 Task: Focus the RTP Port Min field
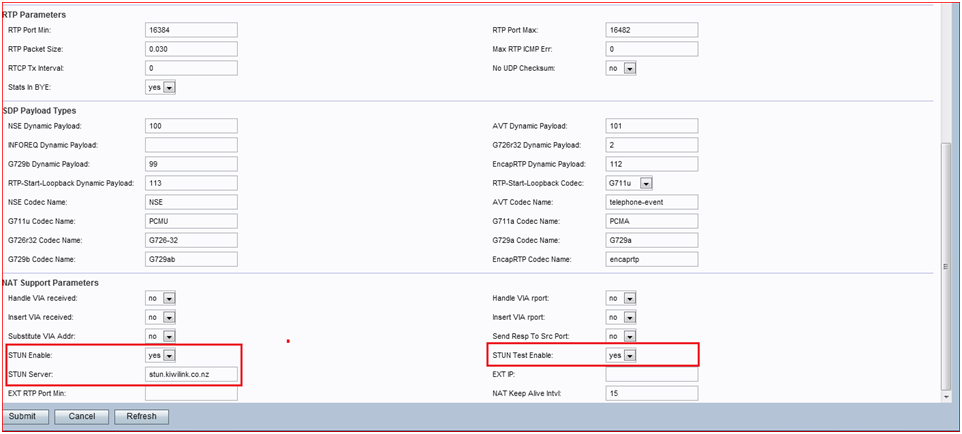(x=191, y=30)
